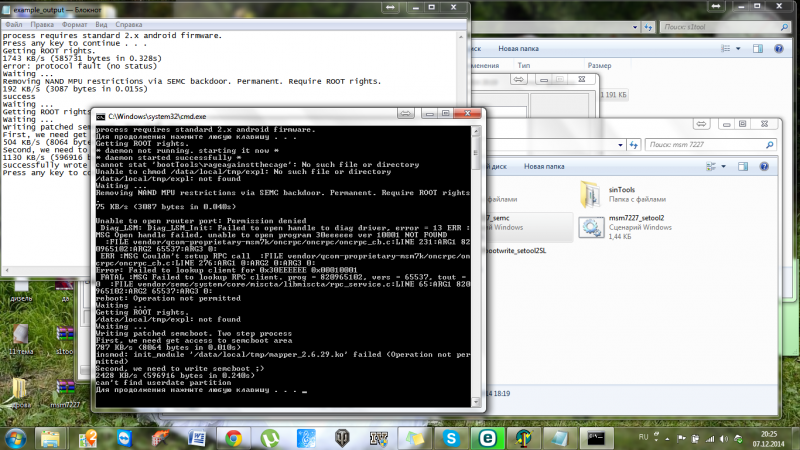The image size is (800, 450).
Task: Open the Правка menu in Notepad
Action: point(45,23)
